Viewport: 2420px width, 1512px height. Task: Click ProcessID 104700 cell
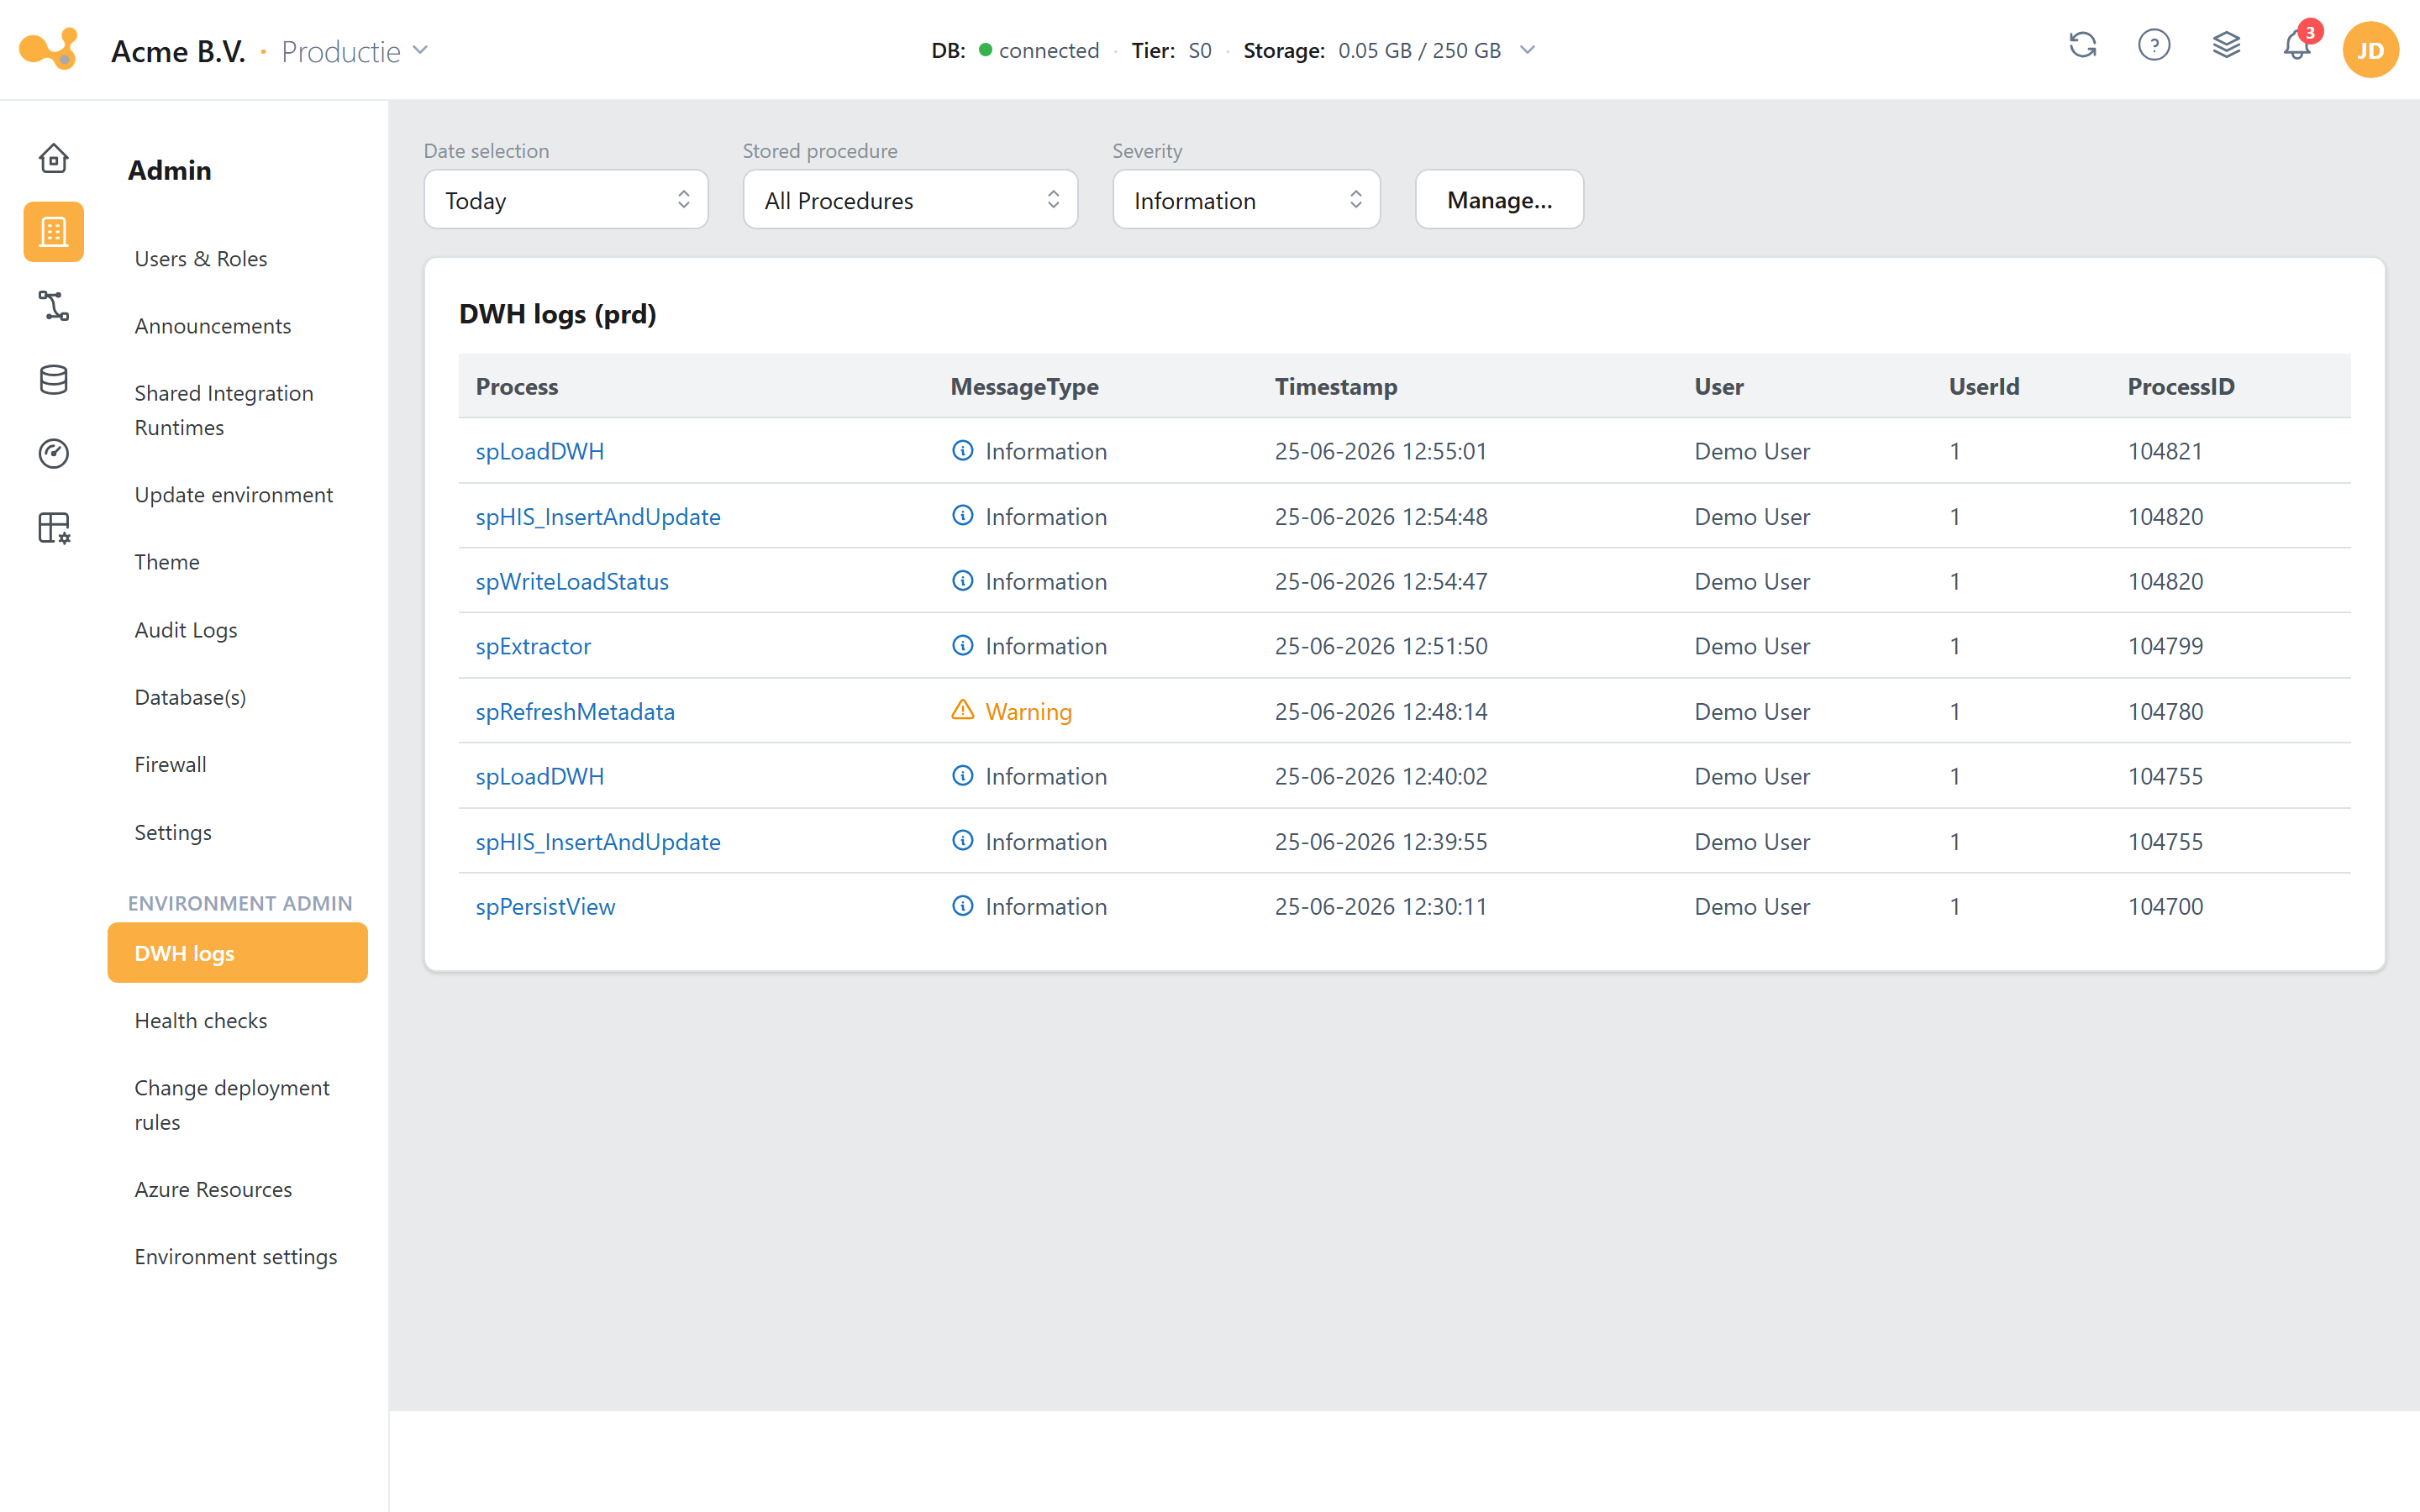2165,906
